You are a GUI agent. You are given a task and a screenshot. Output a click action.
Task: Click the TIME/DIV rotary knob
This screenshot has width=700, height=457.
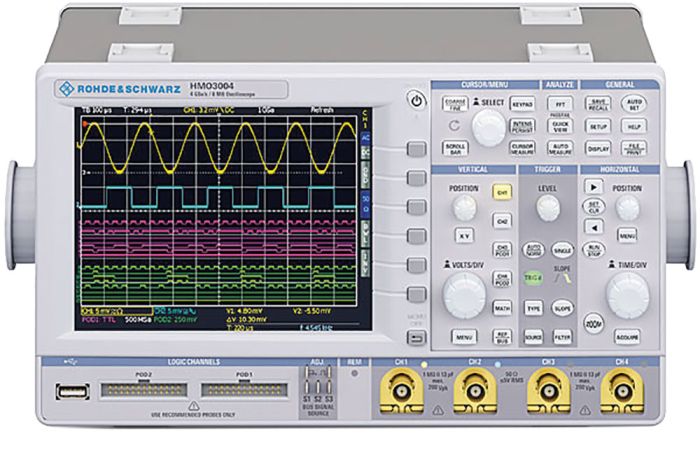click(628, 295)
